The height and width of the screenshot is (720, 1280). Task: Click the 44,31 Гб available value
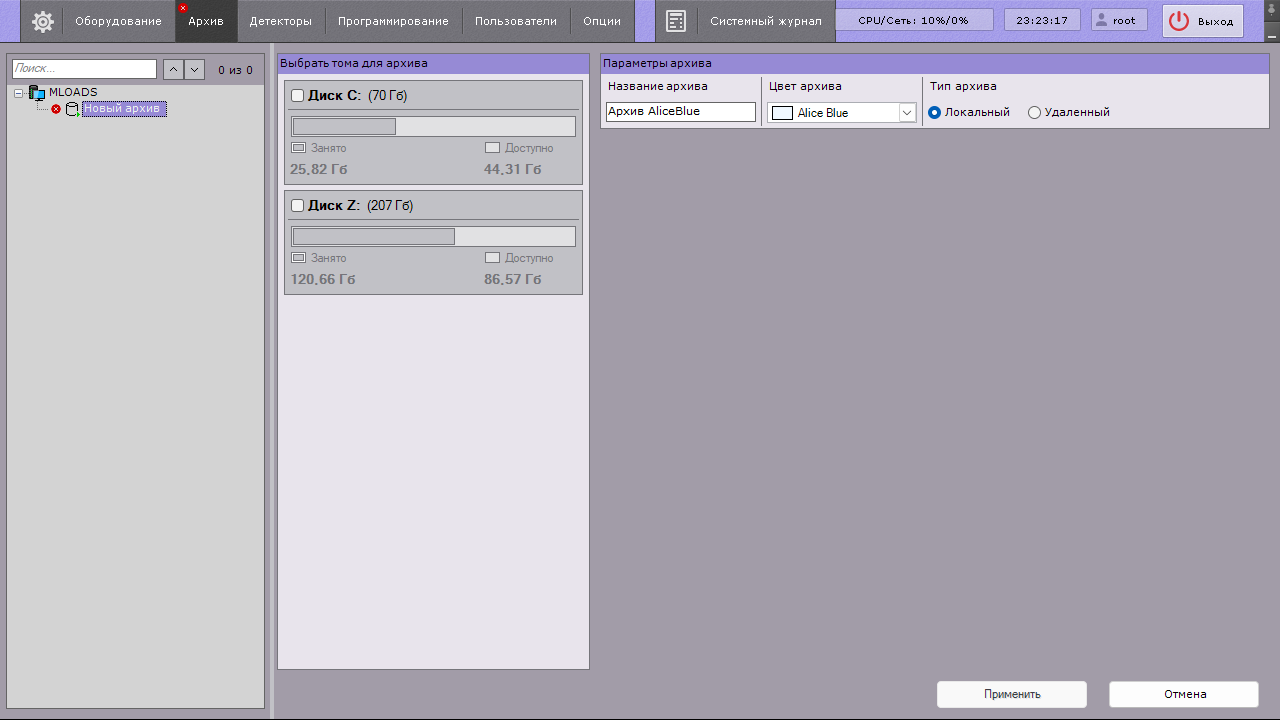click(x=513, y=169)
